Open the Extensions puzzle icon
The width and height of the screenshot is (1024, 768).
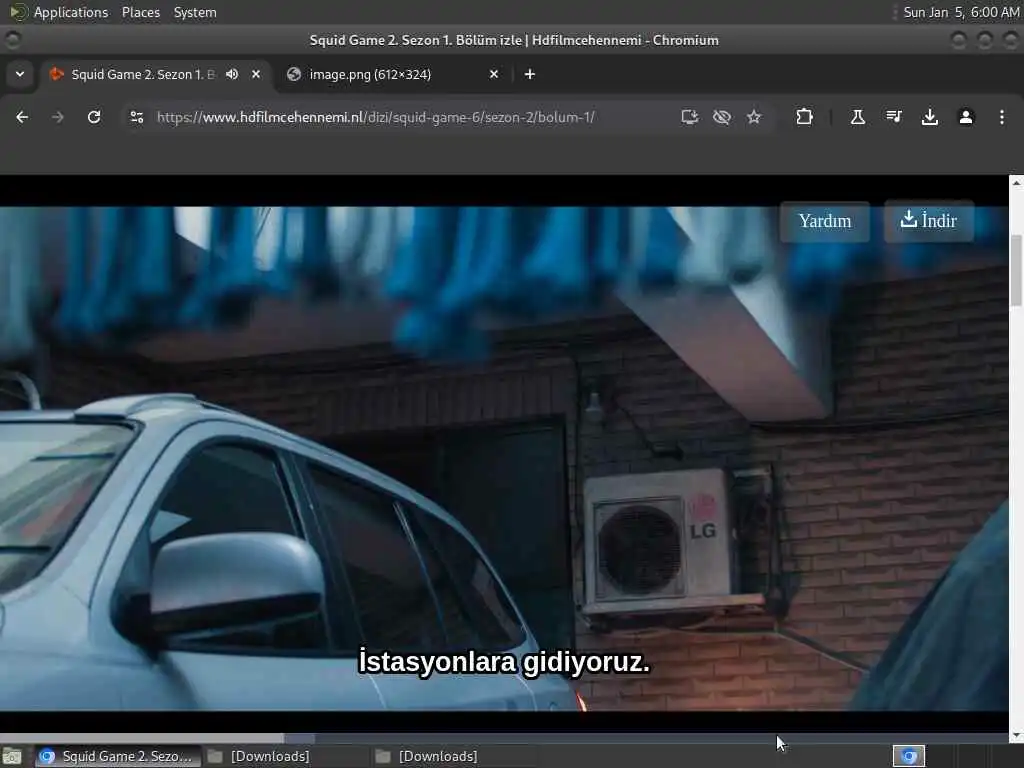coord(805,117)
